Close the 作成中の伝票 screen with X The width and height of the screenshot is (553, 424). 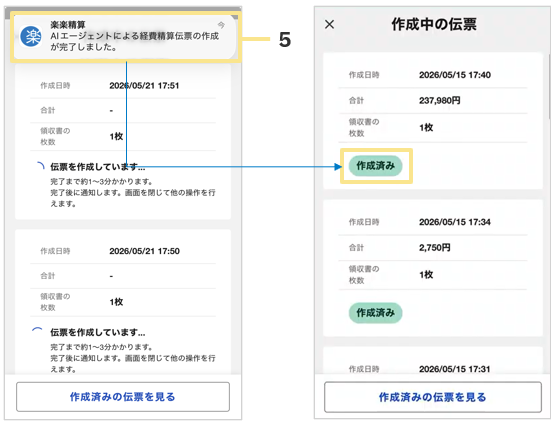click(x=329, y=24)
